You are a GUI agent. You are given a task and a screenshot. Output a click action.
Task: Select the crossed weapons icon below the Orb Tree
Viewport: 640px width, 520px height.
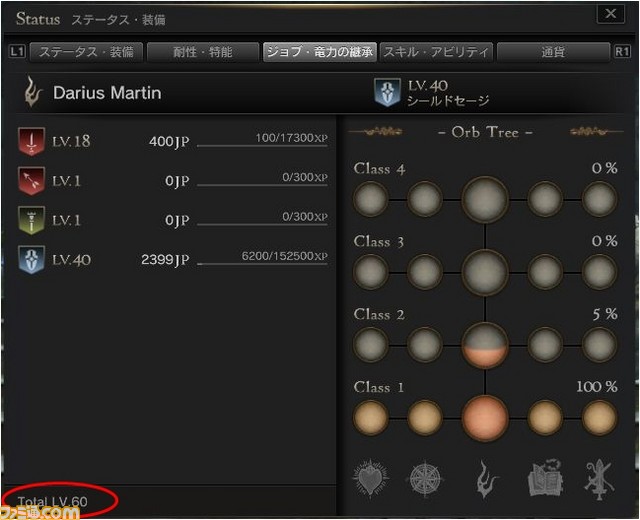pos(598,479)
